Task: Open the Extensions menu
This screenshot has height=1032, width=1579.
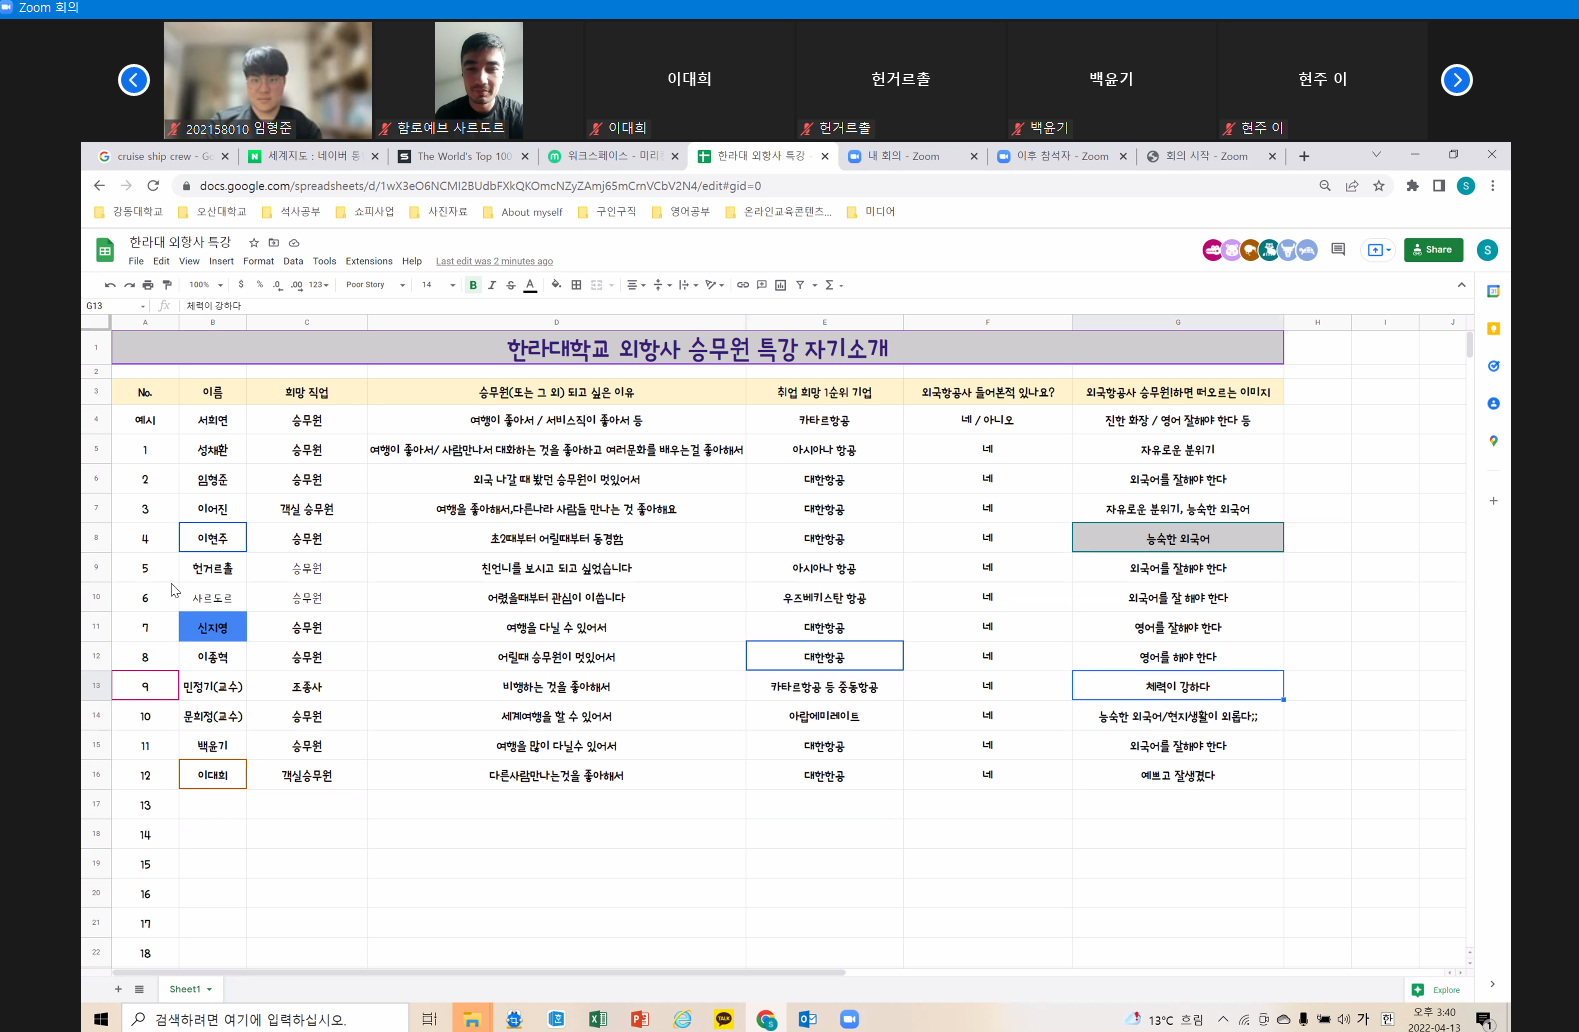Action: click(x=369, y=261)
